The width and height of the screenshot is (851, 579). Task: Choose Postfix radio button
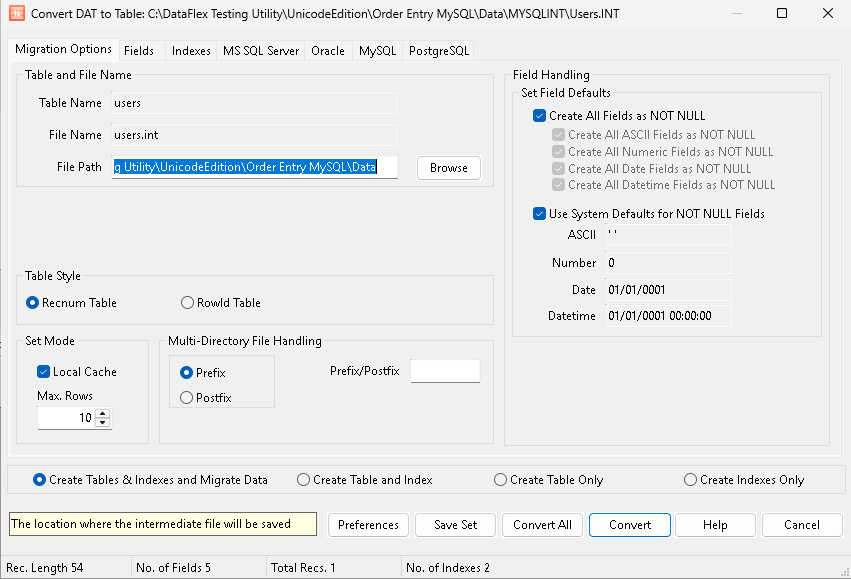point(186,398)
